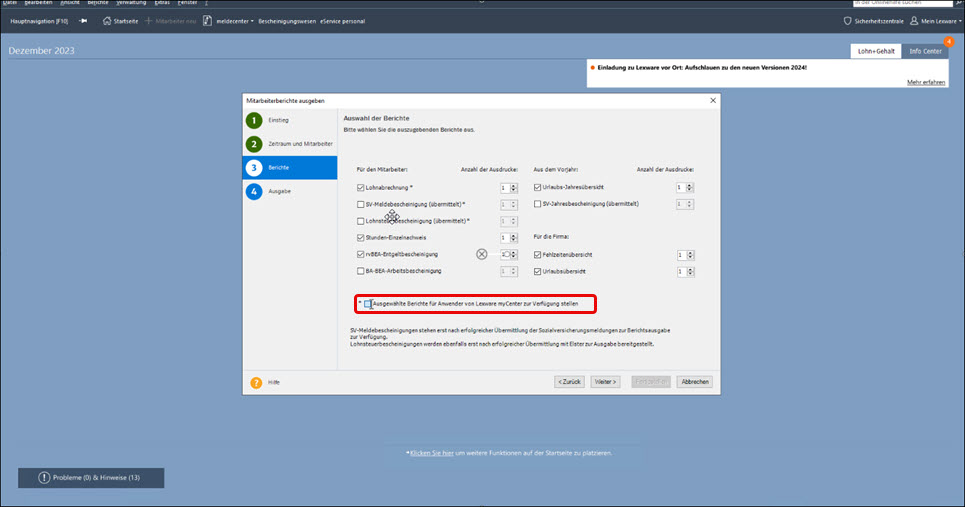
Task: Go to wizard step 1 Einstieg
Action: [x=255, y=120]
